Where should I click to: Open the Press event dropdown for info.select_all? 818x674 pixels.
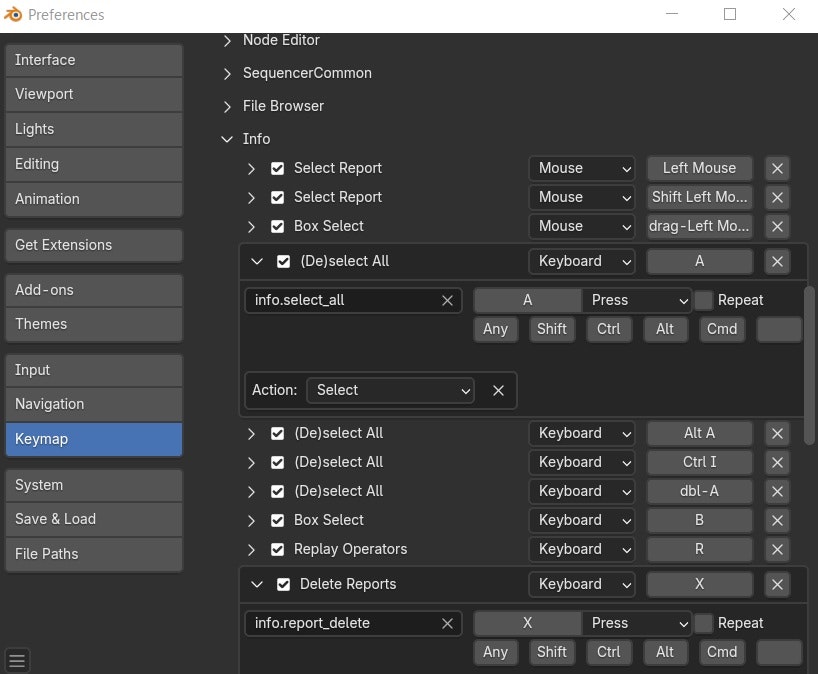tap(636, 300)
